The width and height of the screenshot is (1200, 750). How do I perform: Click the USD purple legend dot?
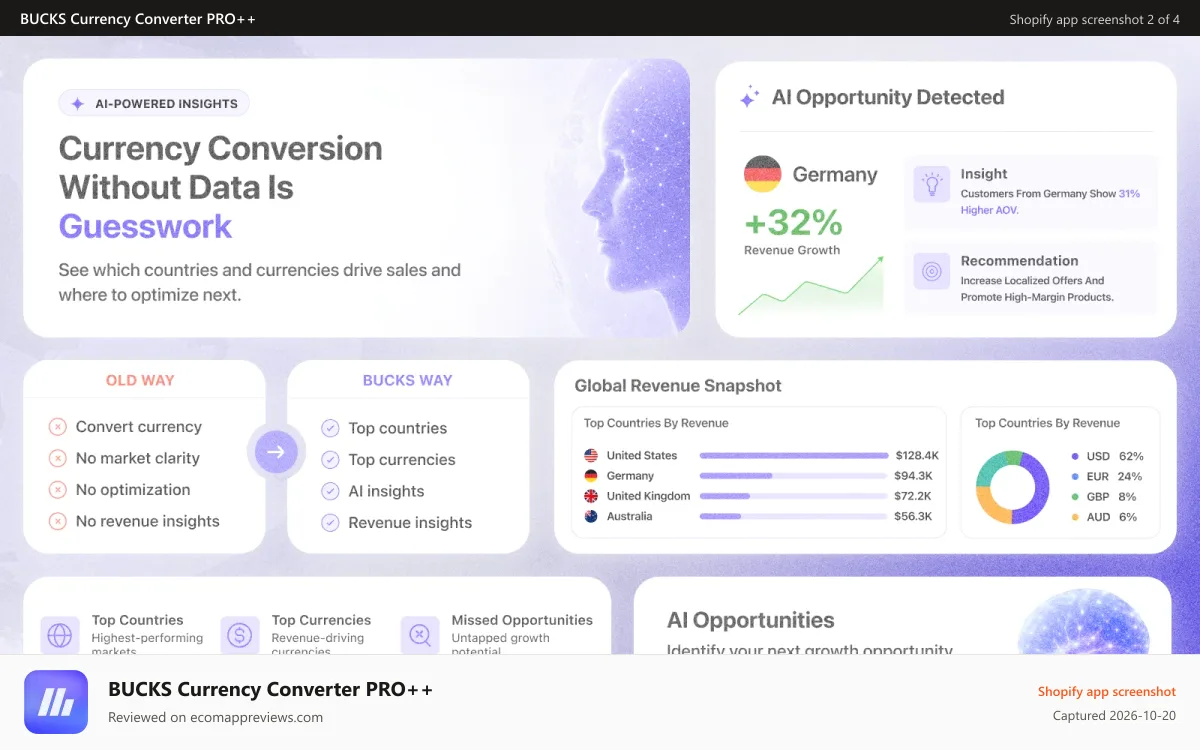pyautogui.click(x=1075, y=456)
